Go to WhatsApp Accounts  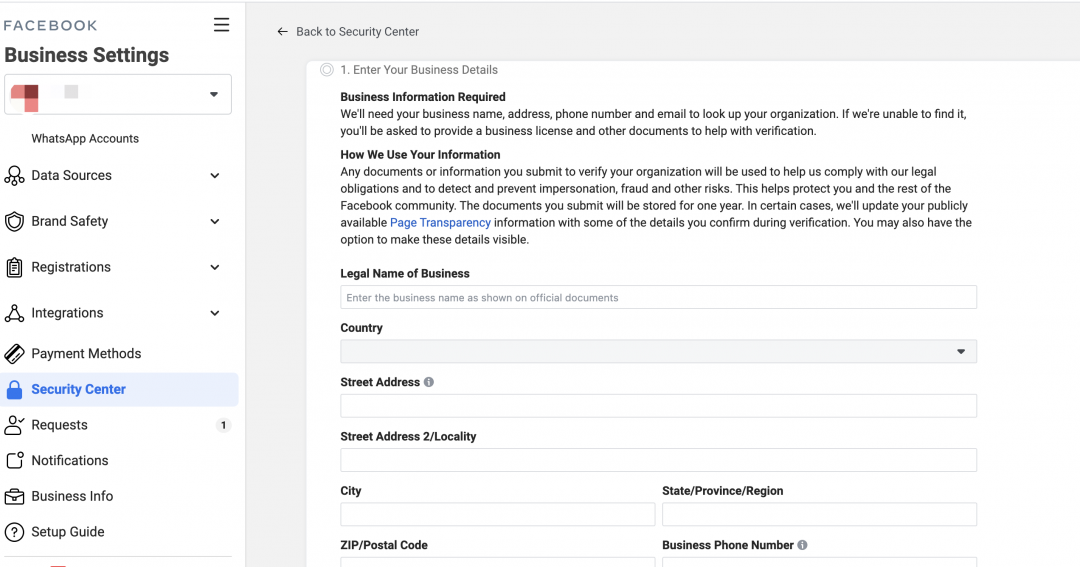coord(85,139)
